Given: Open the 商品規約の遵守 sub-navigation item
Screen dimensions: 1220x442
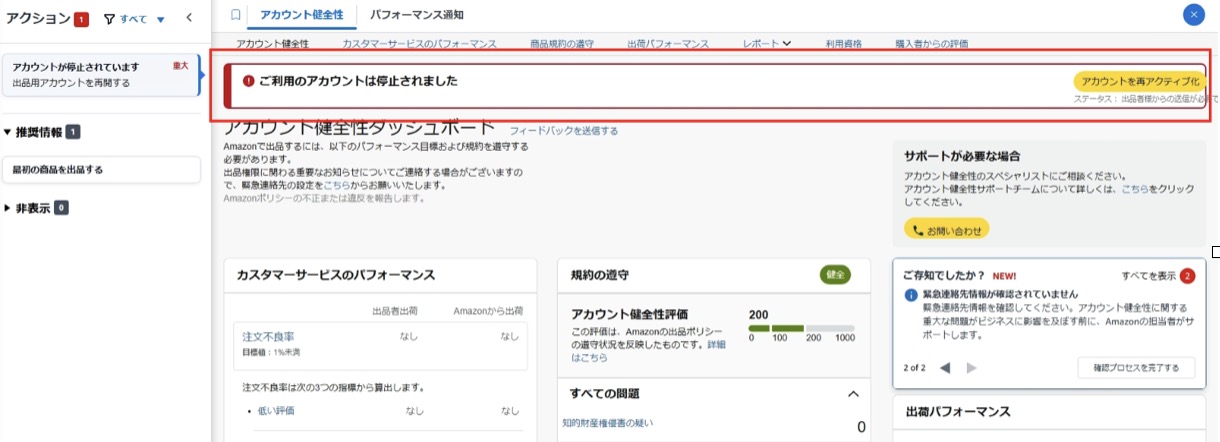Looking at the screenshot, I should (x=561, y=44).
